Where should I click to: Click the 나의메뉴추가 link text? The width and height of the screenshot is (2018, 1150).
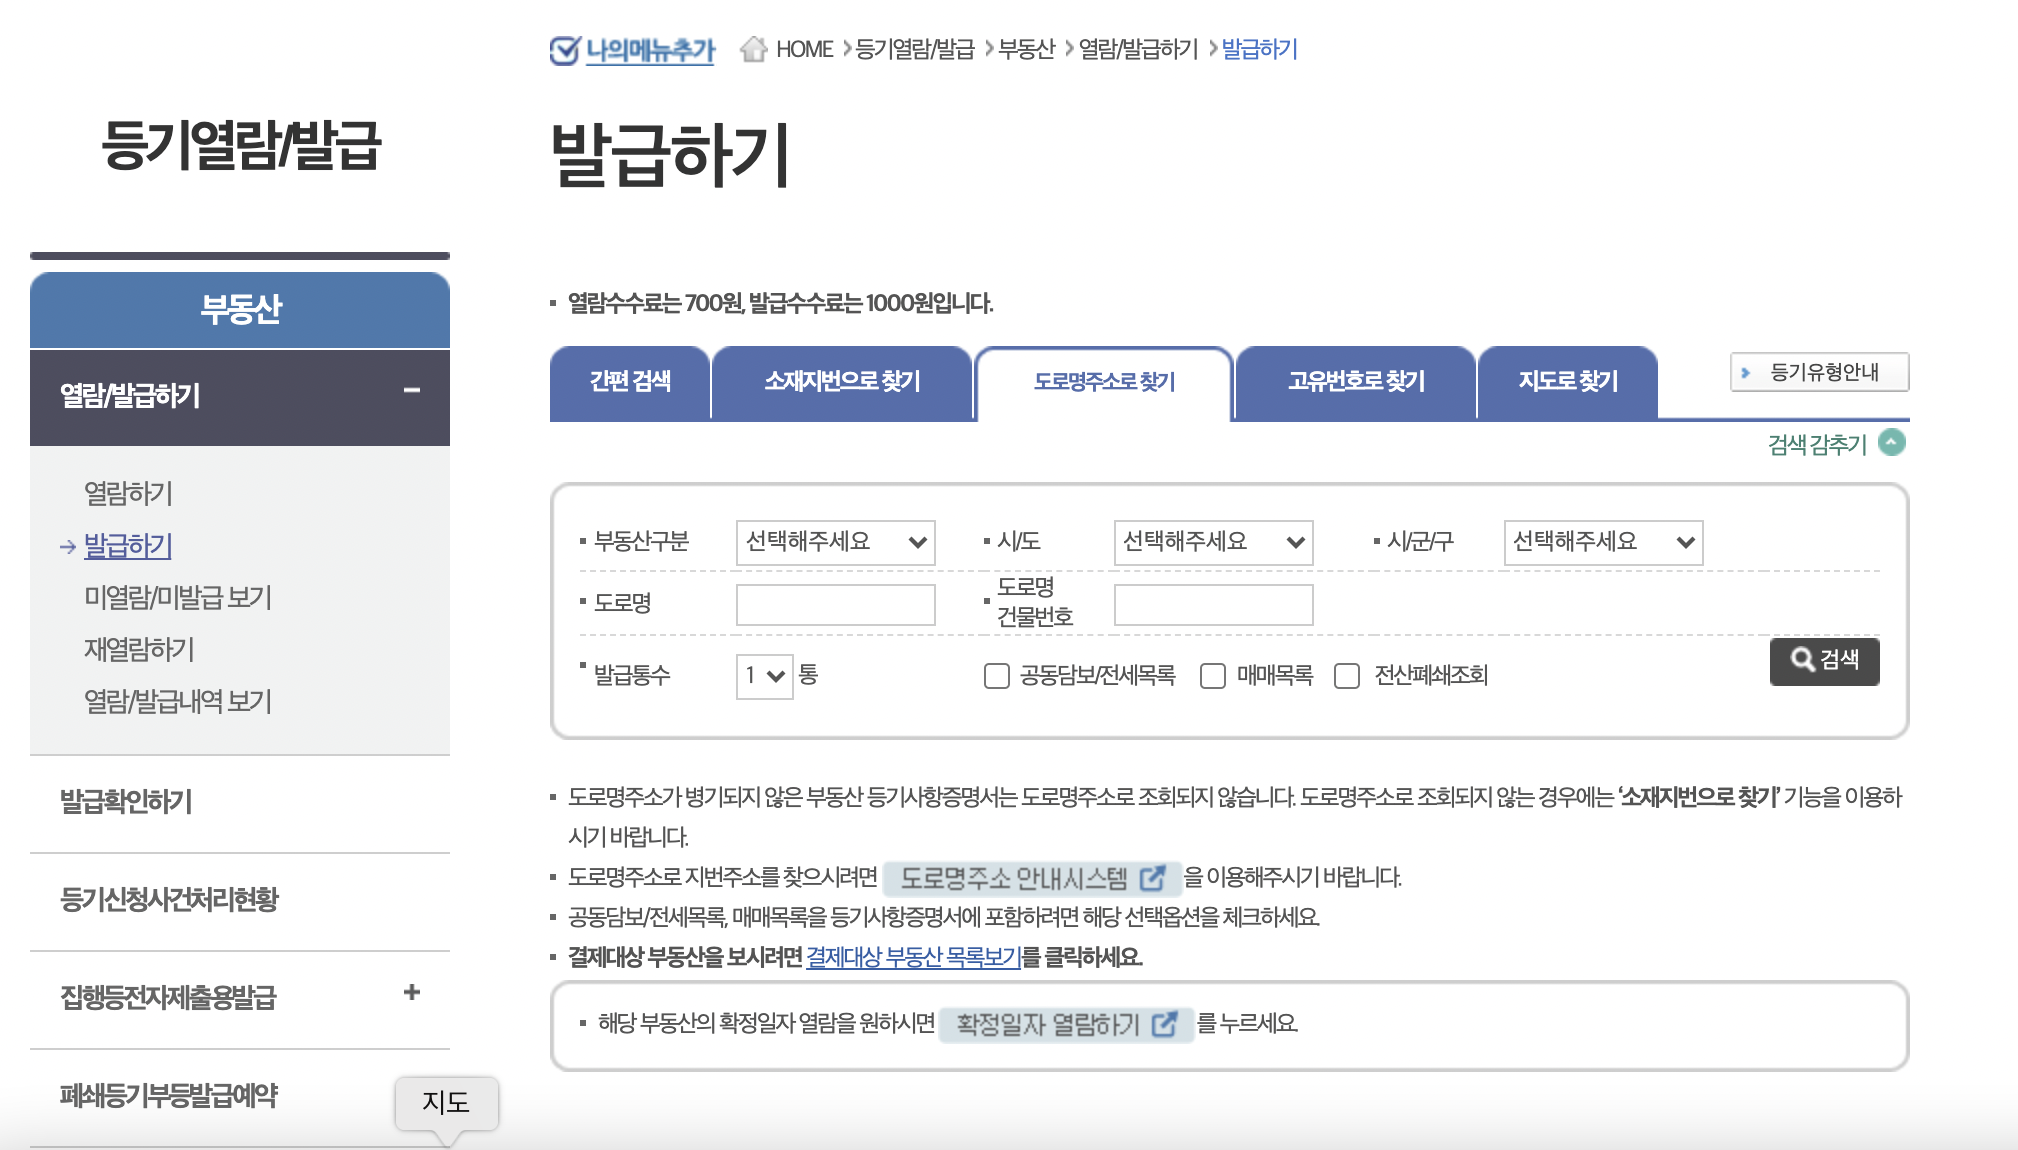click(x=650, y=50)
